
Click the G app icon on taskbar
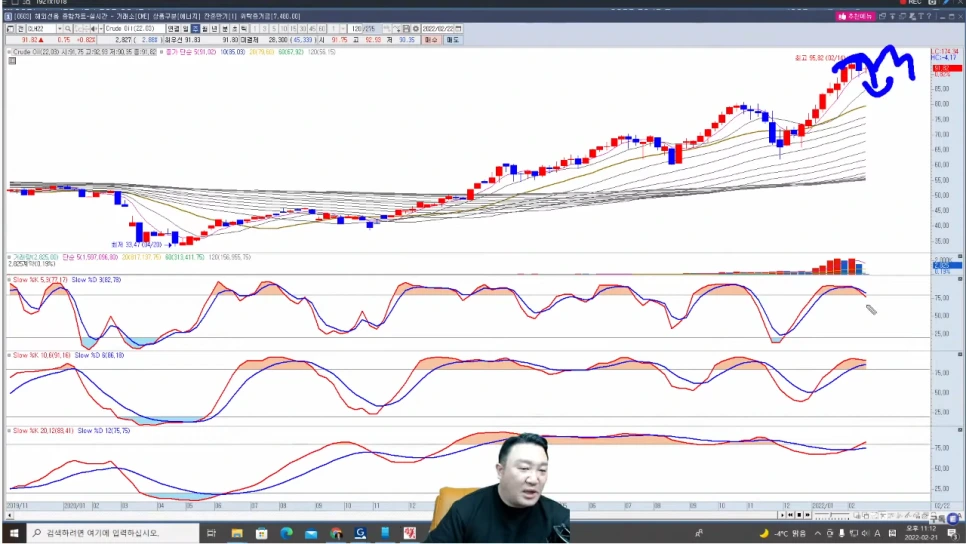[360, 533]
